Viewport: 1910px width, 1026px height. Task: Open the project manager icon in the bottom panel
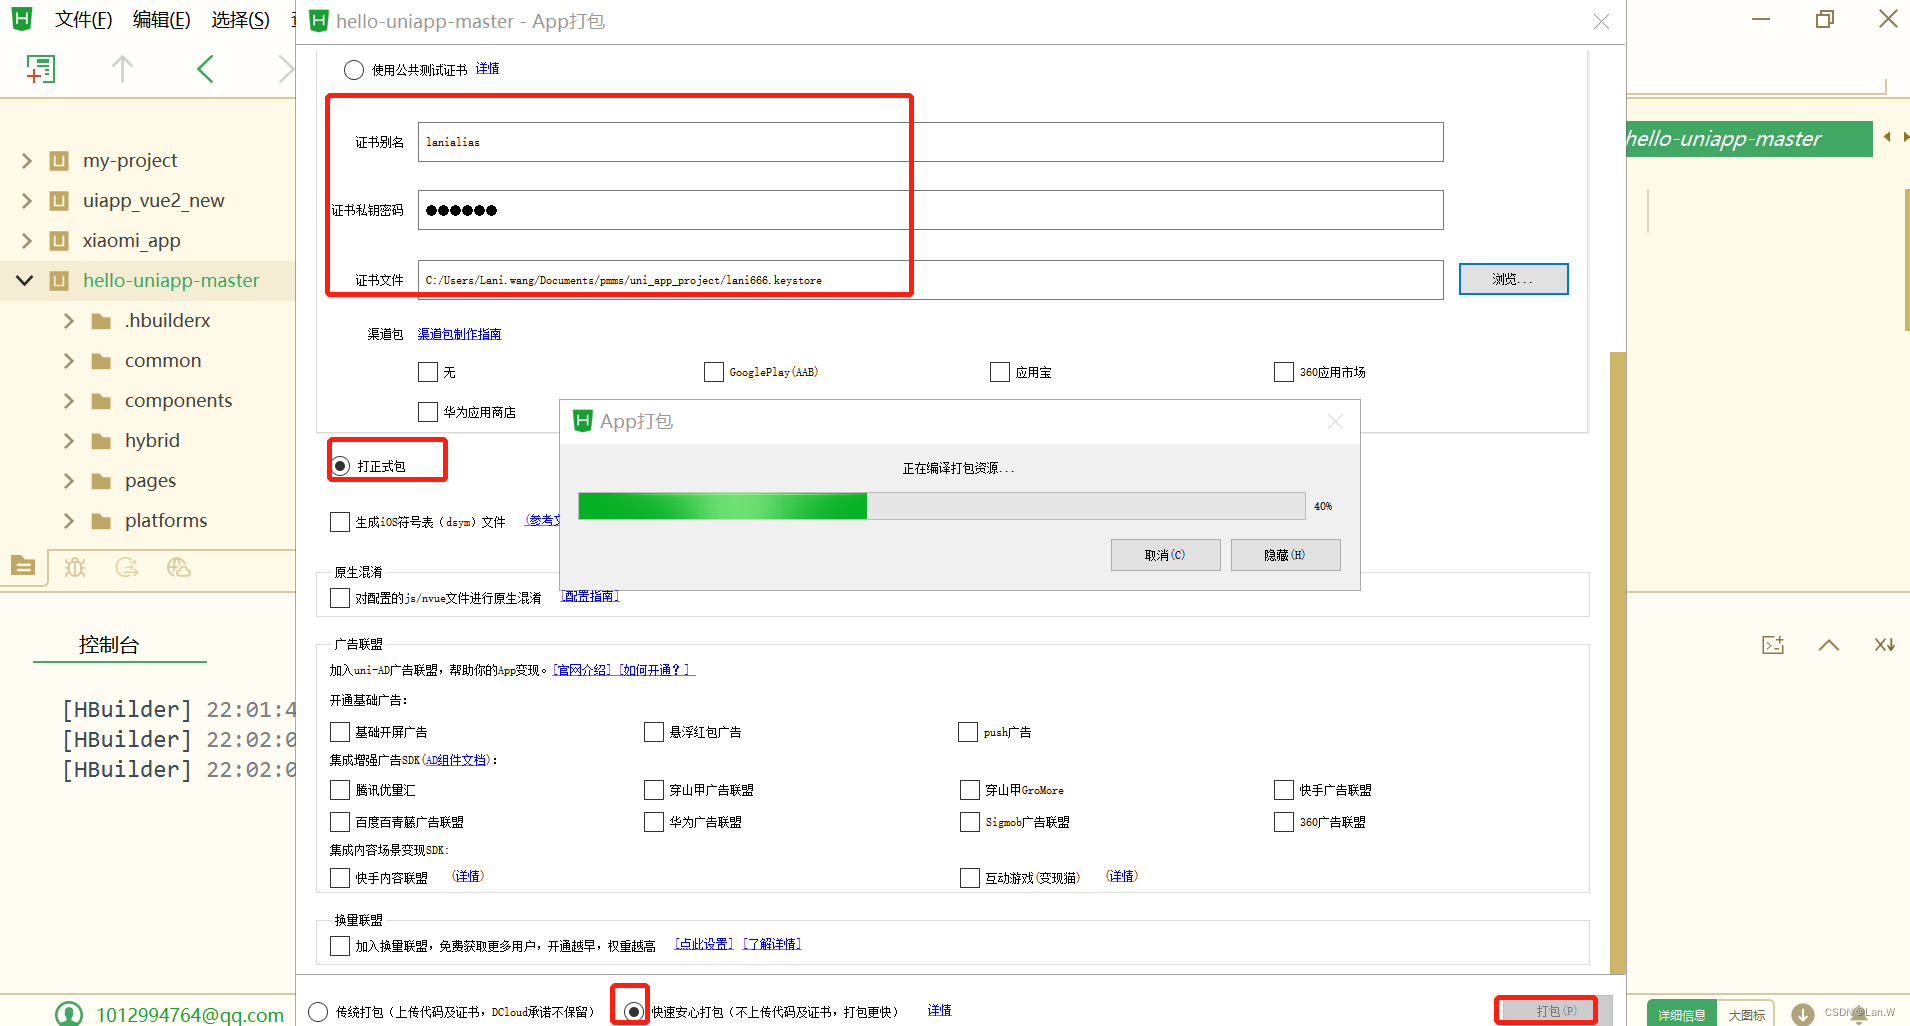coord(23,567)
